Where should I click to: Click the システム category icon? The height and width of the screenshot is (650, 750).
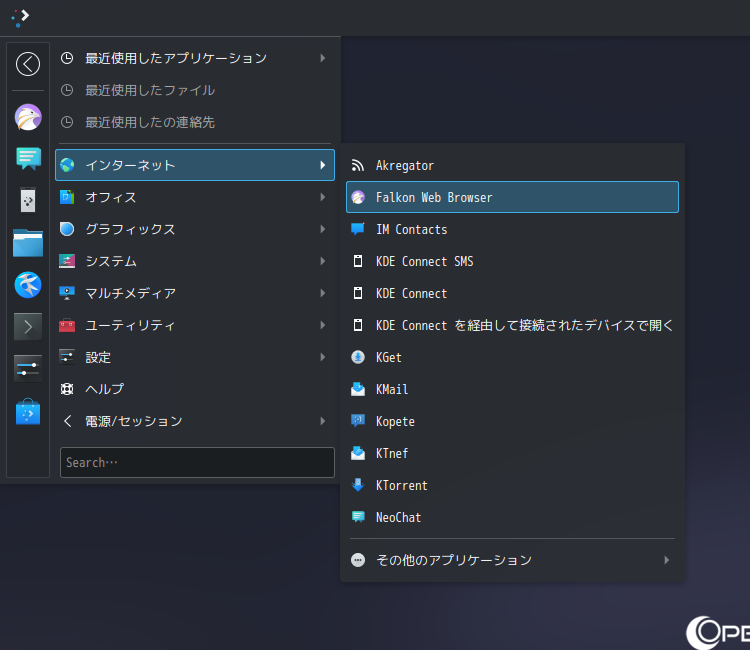(x=67, y=261)
